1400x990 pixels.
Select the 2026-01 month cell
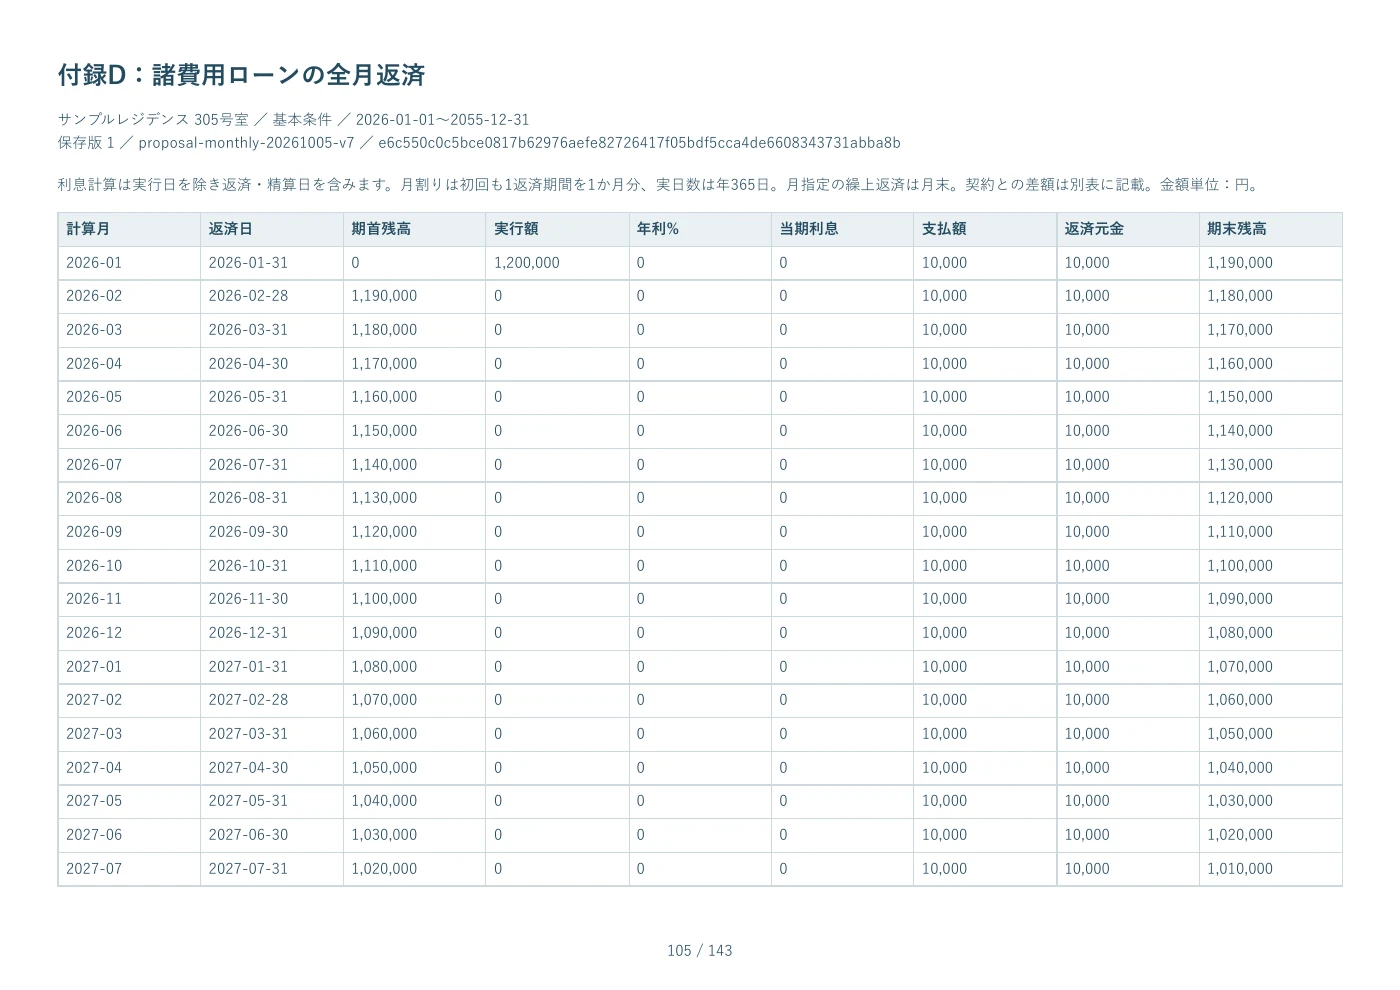pyautogui.click(x=129, y=263)
